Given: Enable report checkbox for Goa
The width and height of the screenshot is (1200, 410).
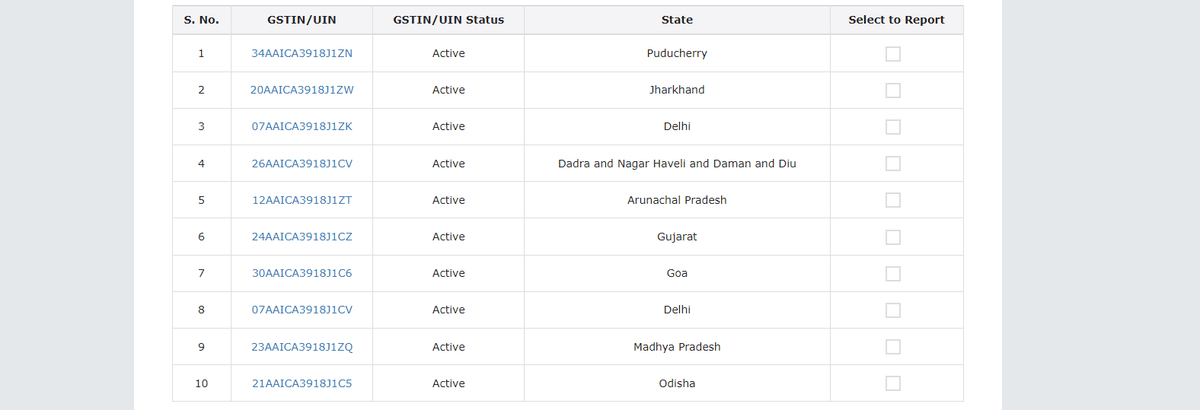Looking at the screenshot, I should [x=893, y=273].
